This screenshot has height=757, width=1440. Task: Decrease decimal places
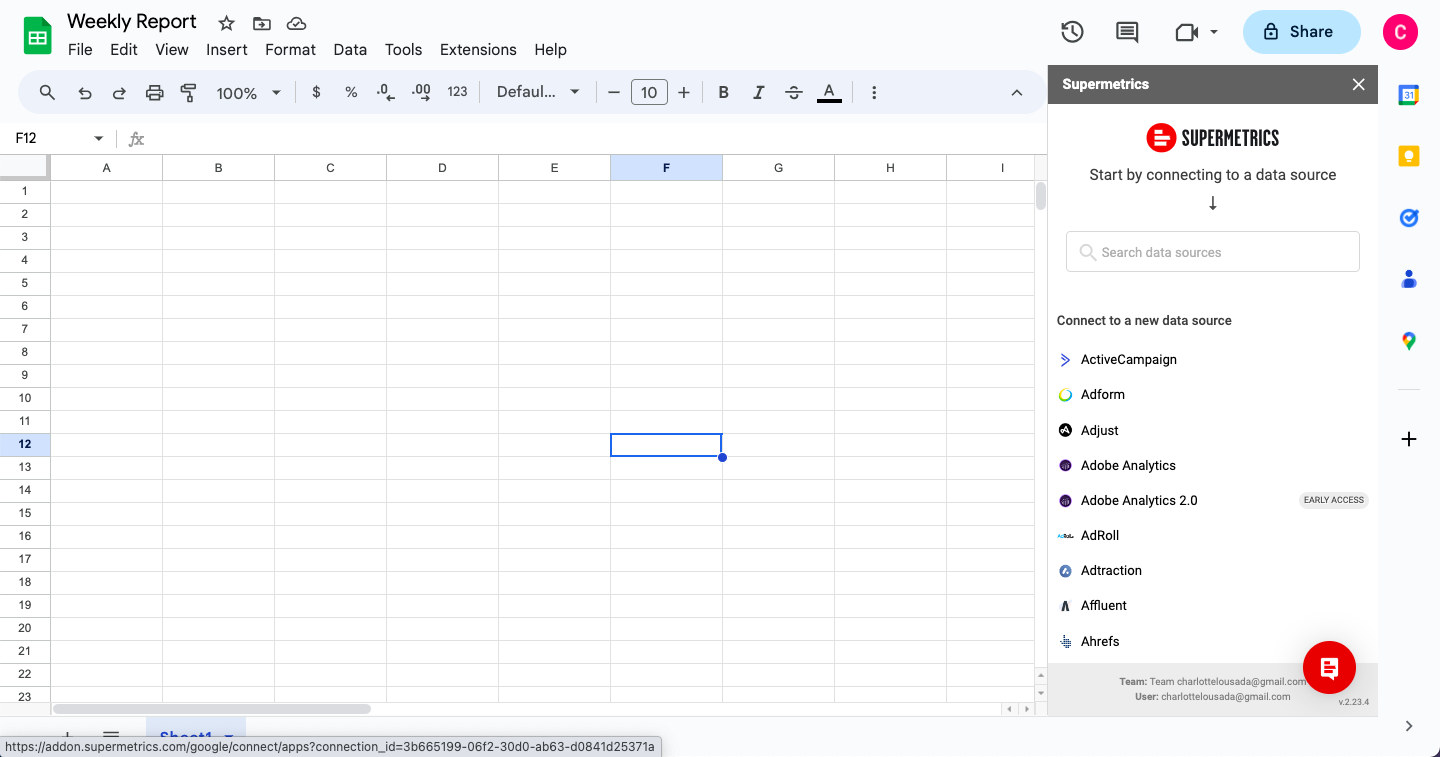(385, 92)
